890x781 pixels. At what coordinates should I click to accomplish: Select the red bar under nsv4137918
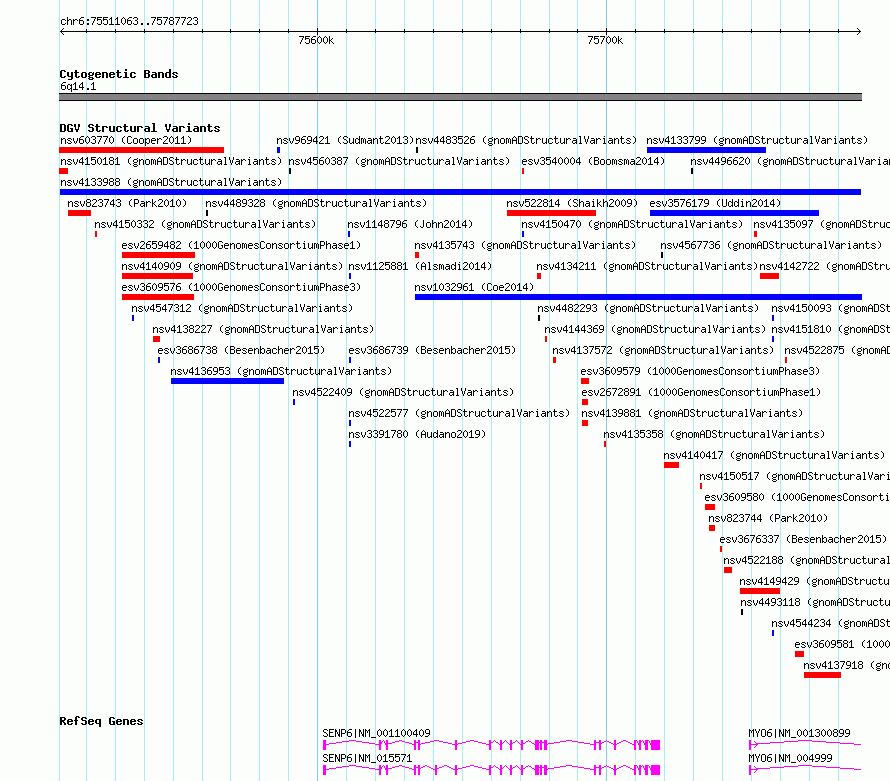click(x=822, y=675)
